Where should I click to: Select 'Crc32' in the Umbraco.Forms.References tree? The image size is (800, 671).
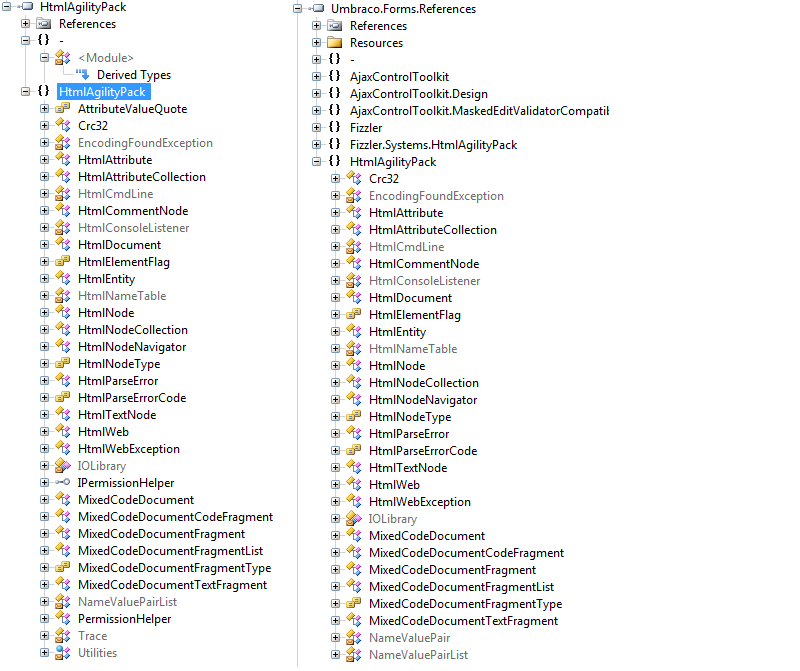384,179
